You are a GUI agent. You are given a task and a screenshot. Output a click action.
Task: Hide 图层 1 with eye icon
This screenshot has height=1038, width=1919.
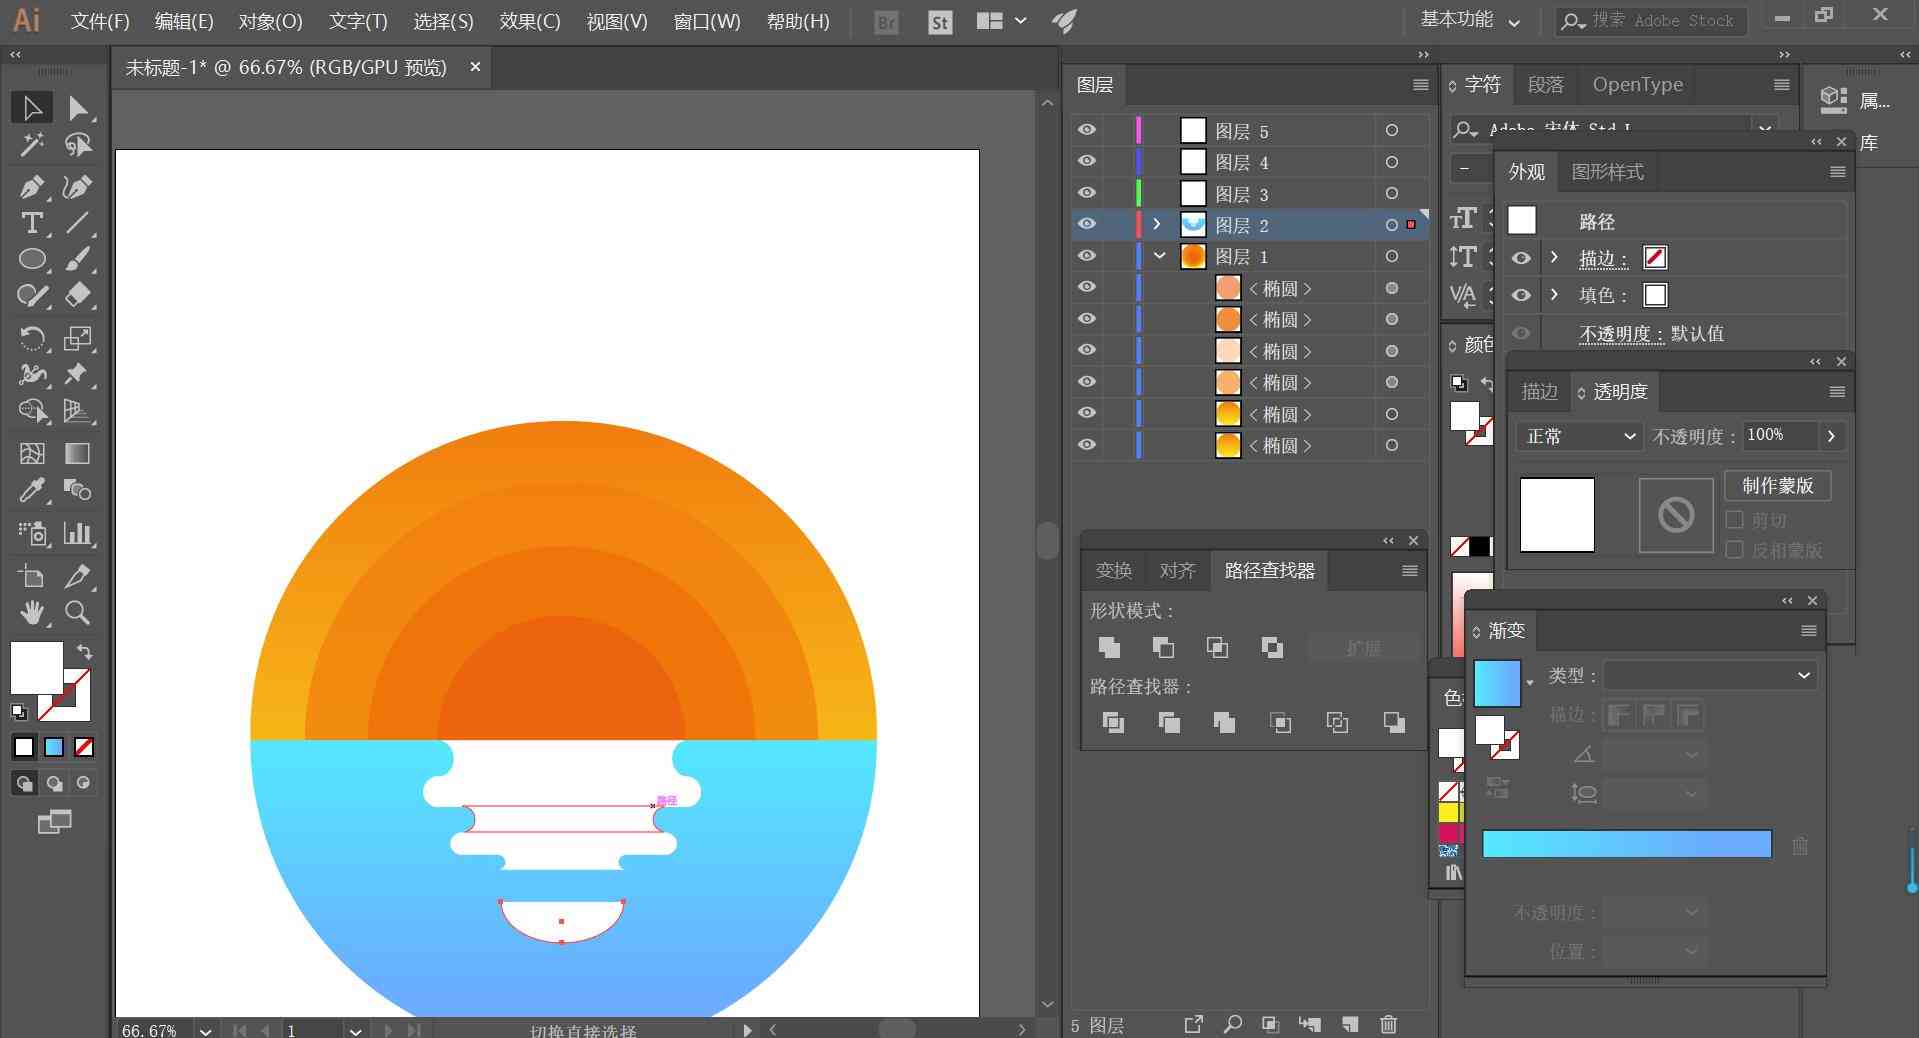click(1087, 256)
